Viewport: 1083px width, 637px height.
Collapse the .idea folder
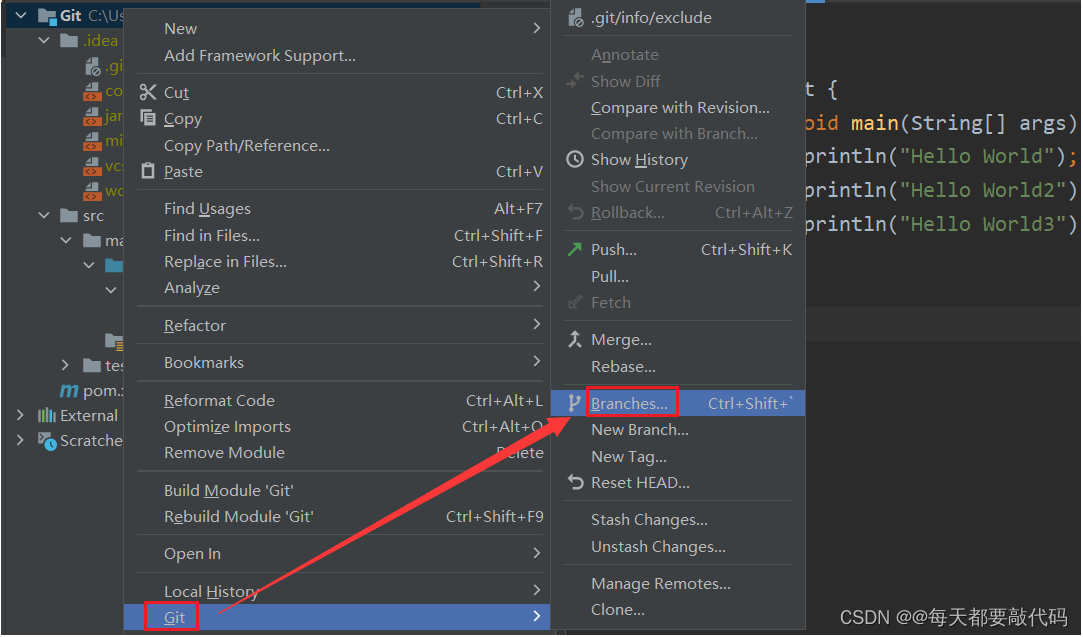coord(43,40)
